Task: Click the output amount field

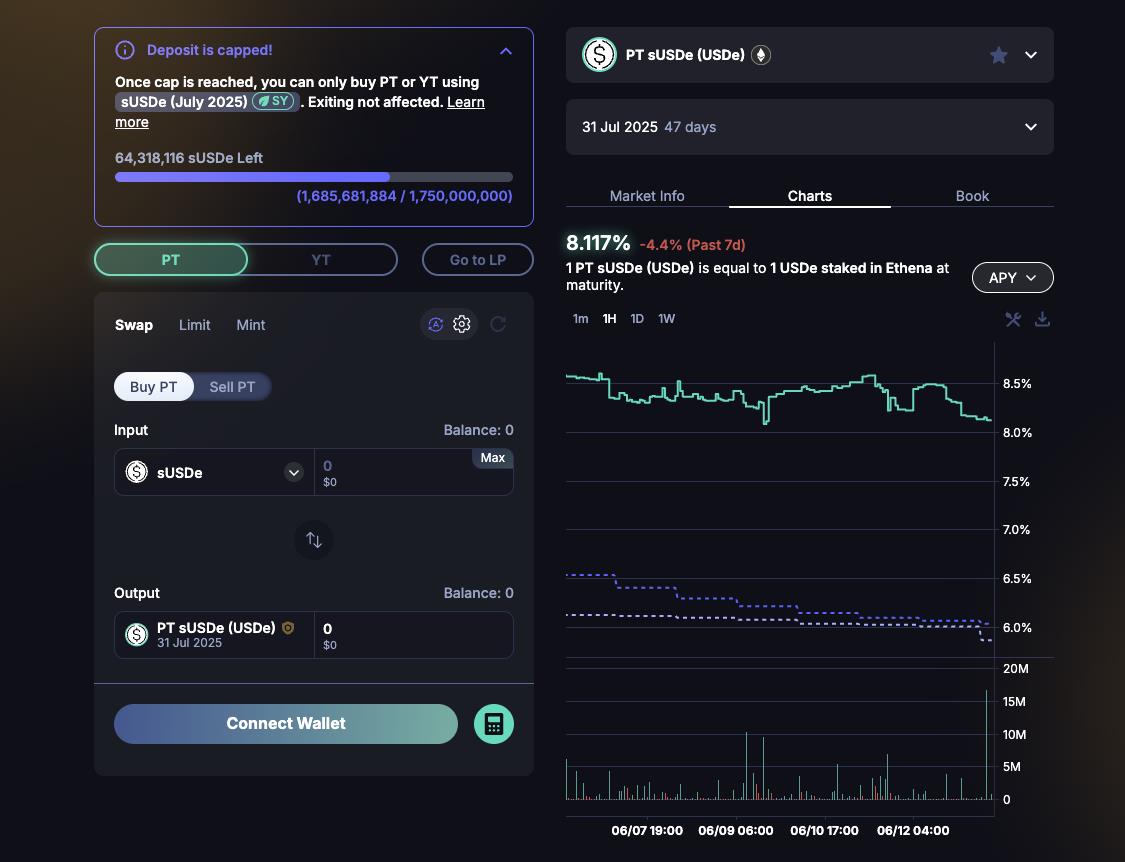Action: pos(414,635)
